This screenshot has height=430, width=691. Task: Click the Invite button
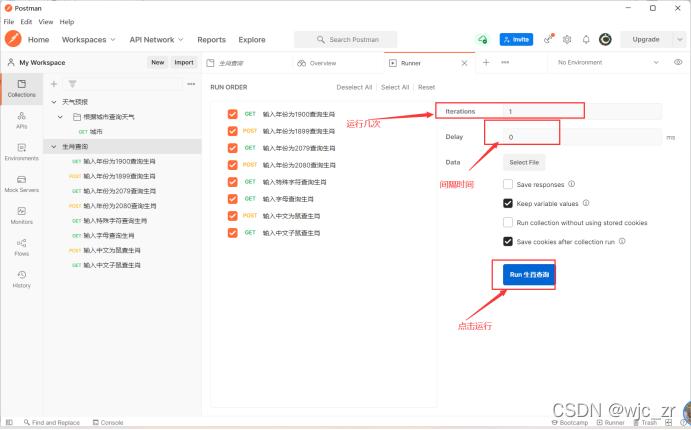pyautogui.click(x=516, y=39)
